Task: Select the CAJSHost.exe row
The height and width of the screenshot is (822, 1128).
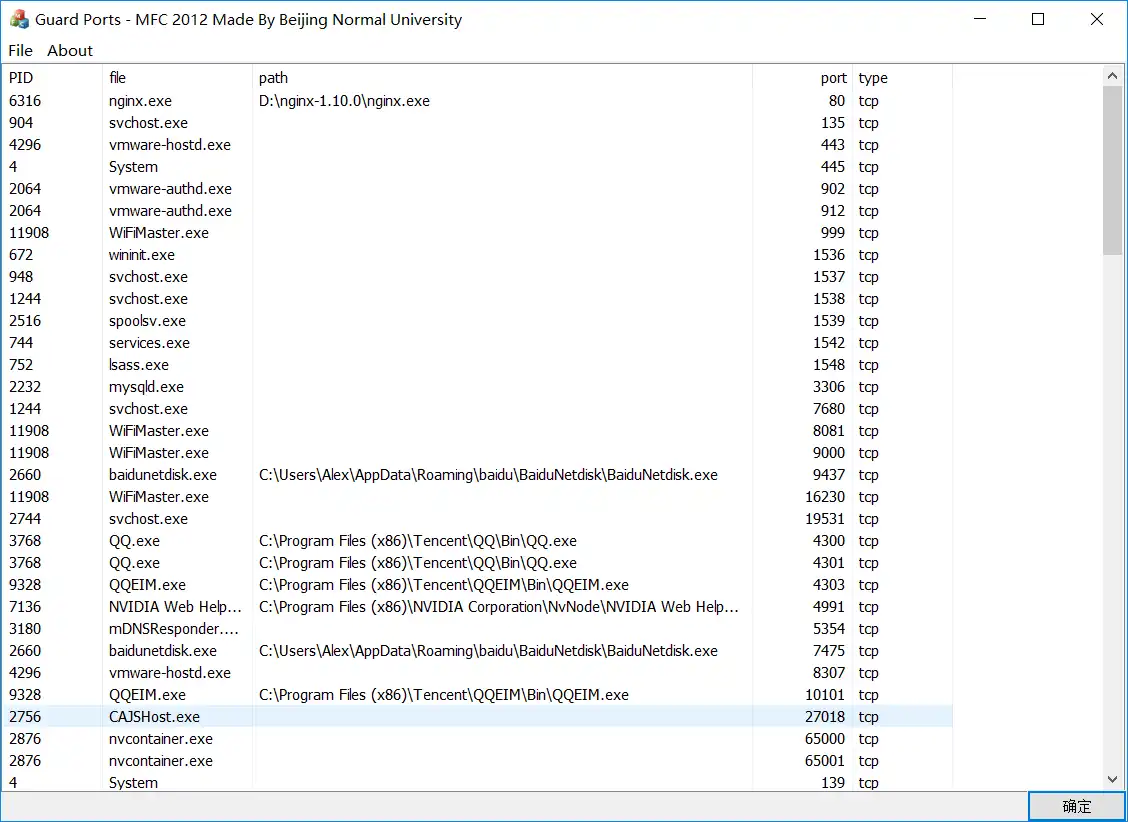Action: 478,717
